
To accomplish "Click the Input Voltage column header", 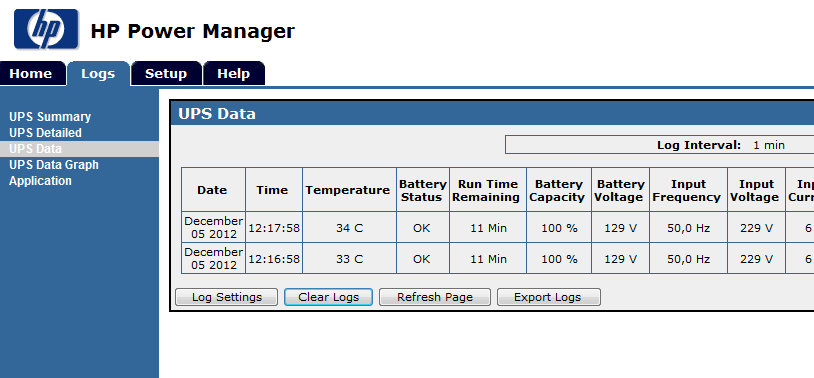I will [x=756, y=190].
